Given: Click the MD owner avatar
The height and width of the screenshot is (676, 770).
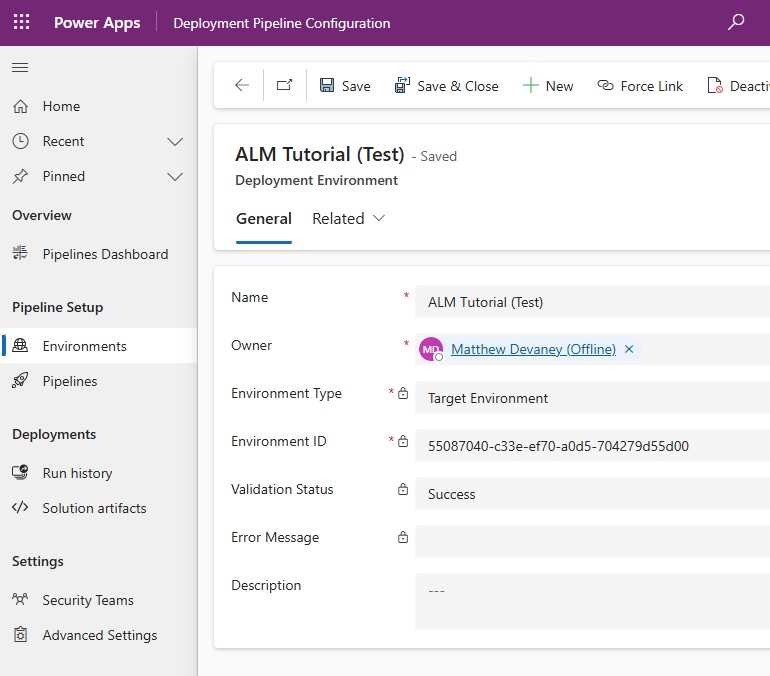Looking at the screenshot, I should (x=431, y=349).
